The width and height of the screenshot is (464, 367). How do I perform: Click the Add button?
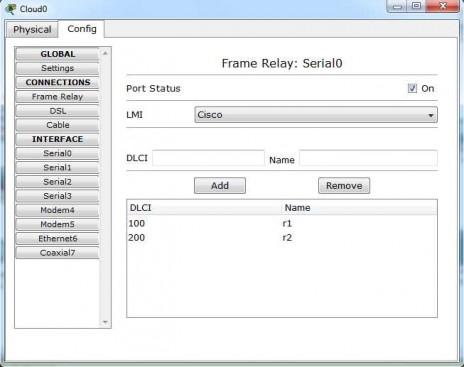pyautogui.click(x=220, y=186)
